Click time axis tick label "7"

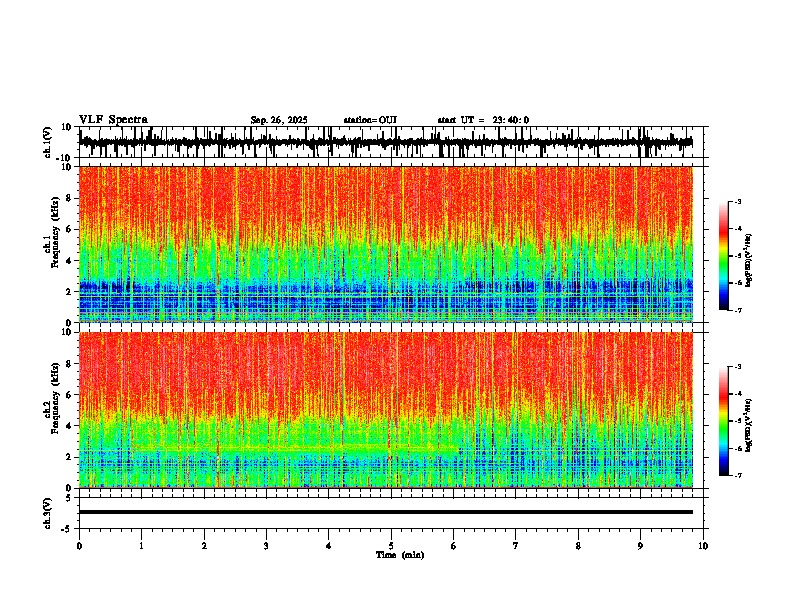pos(516,546)
